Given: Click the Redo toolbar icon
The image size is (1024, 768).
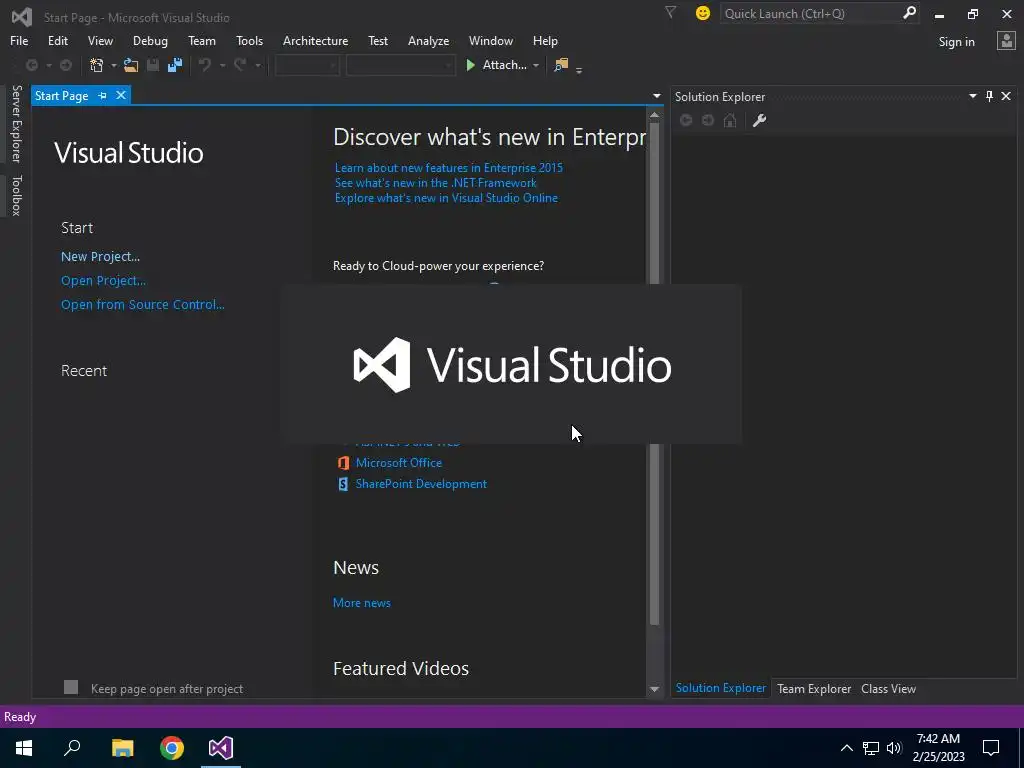Looking at the screenshot, I should tap(240, 65).
